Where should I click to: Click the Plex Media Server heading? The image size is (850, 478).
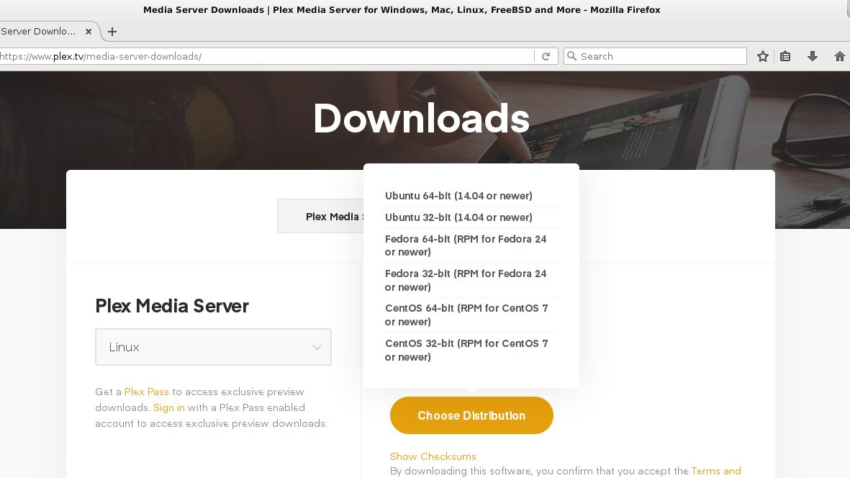tap(172, 306)
